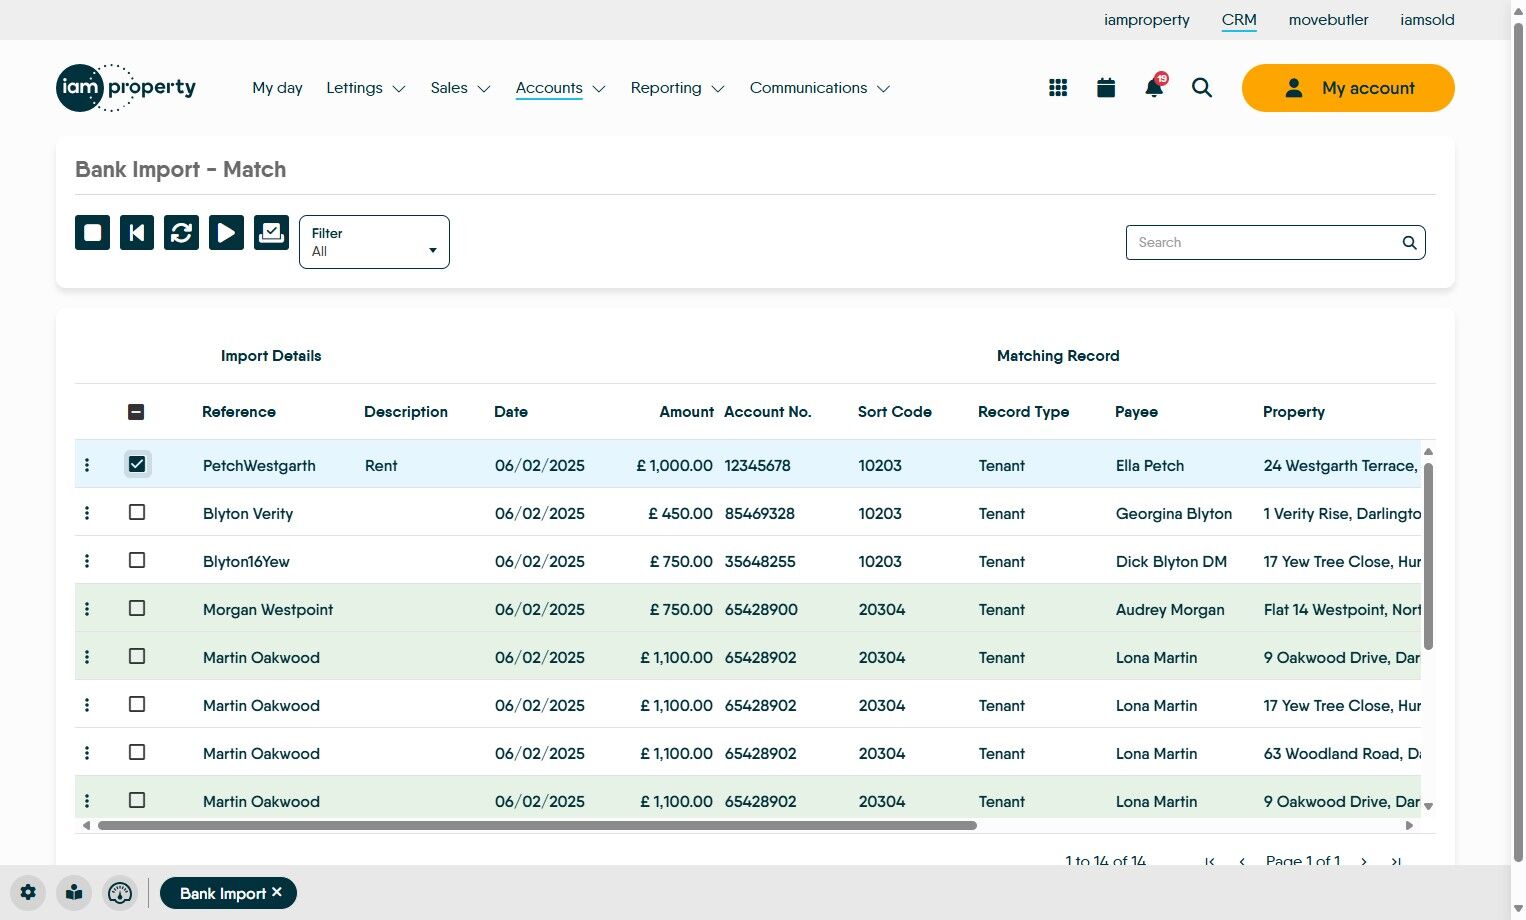Open the apps grid icon

(1058, 88)
